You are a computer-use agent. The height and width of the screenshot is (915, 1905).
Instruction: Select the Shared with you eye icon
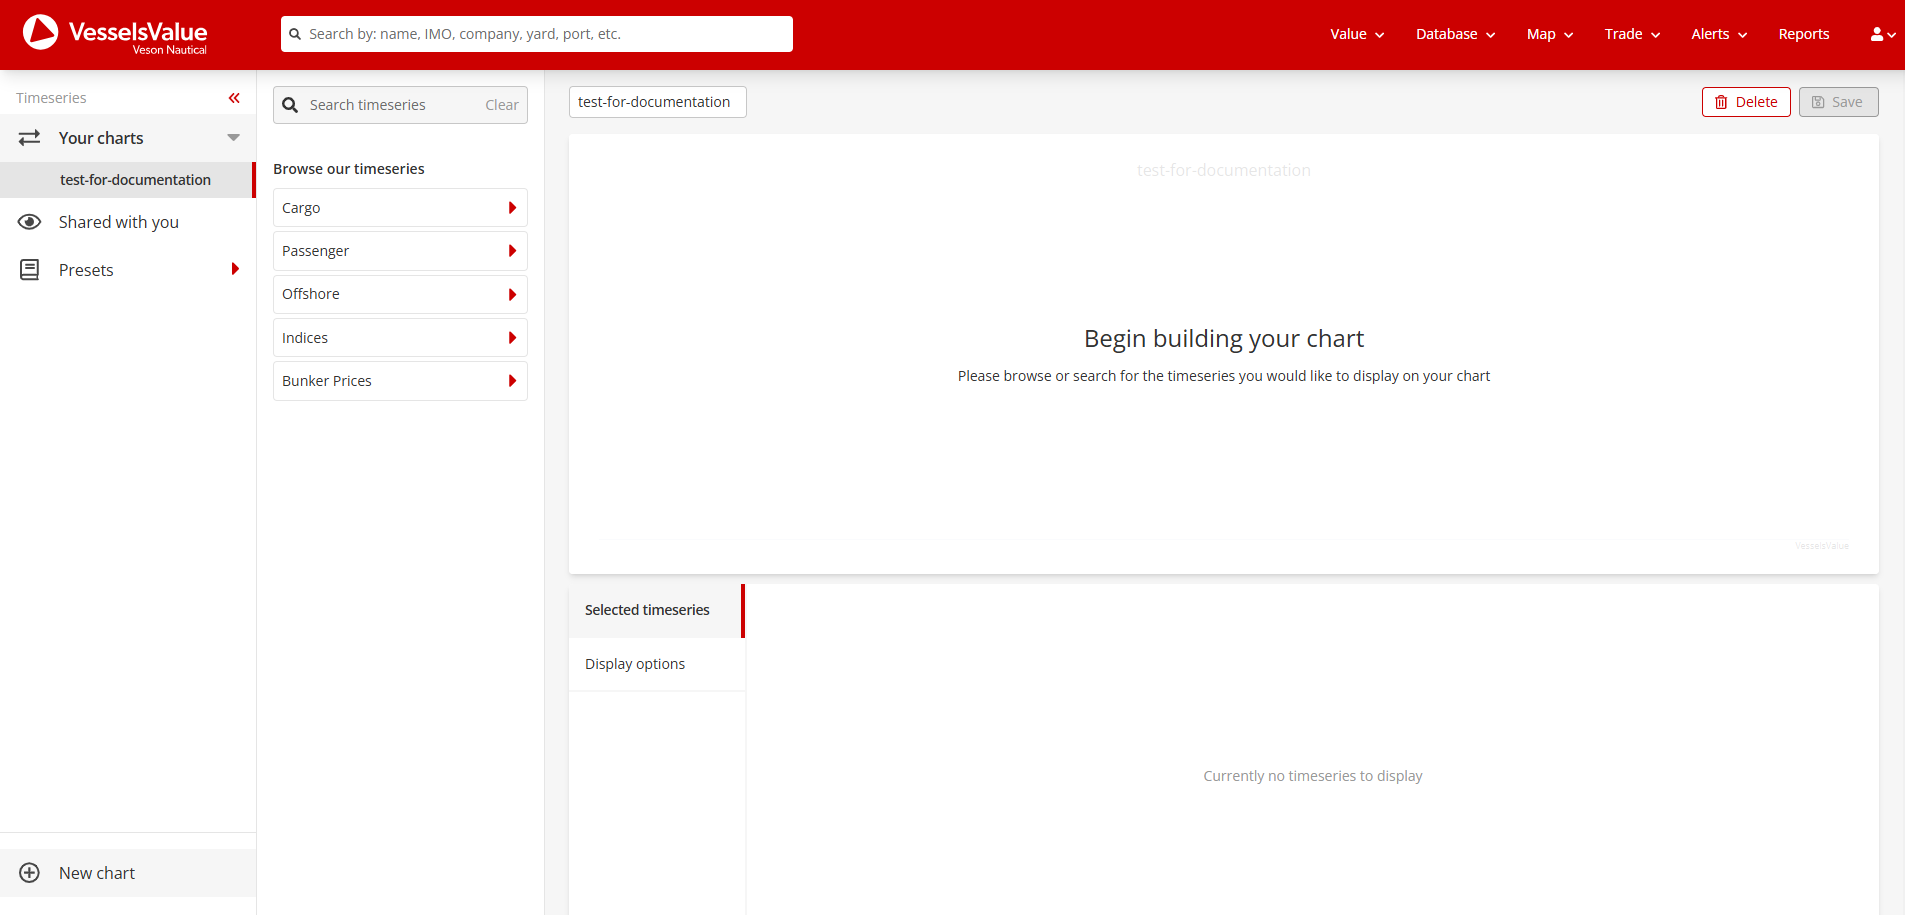[30, 221]
